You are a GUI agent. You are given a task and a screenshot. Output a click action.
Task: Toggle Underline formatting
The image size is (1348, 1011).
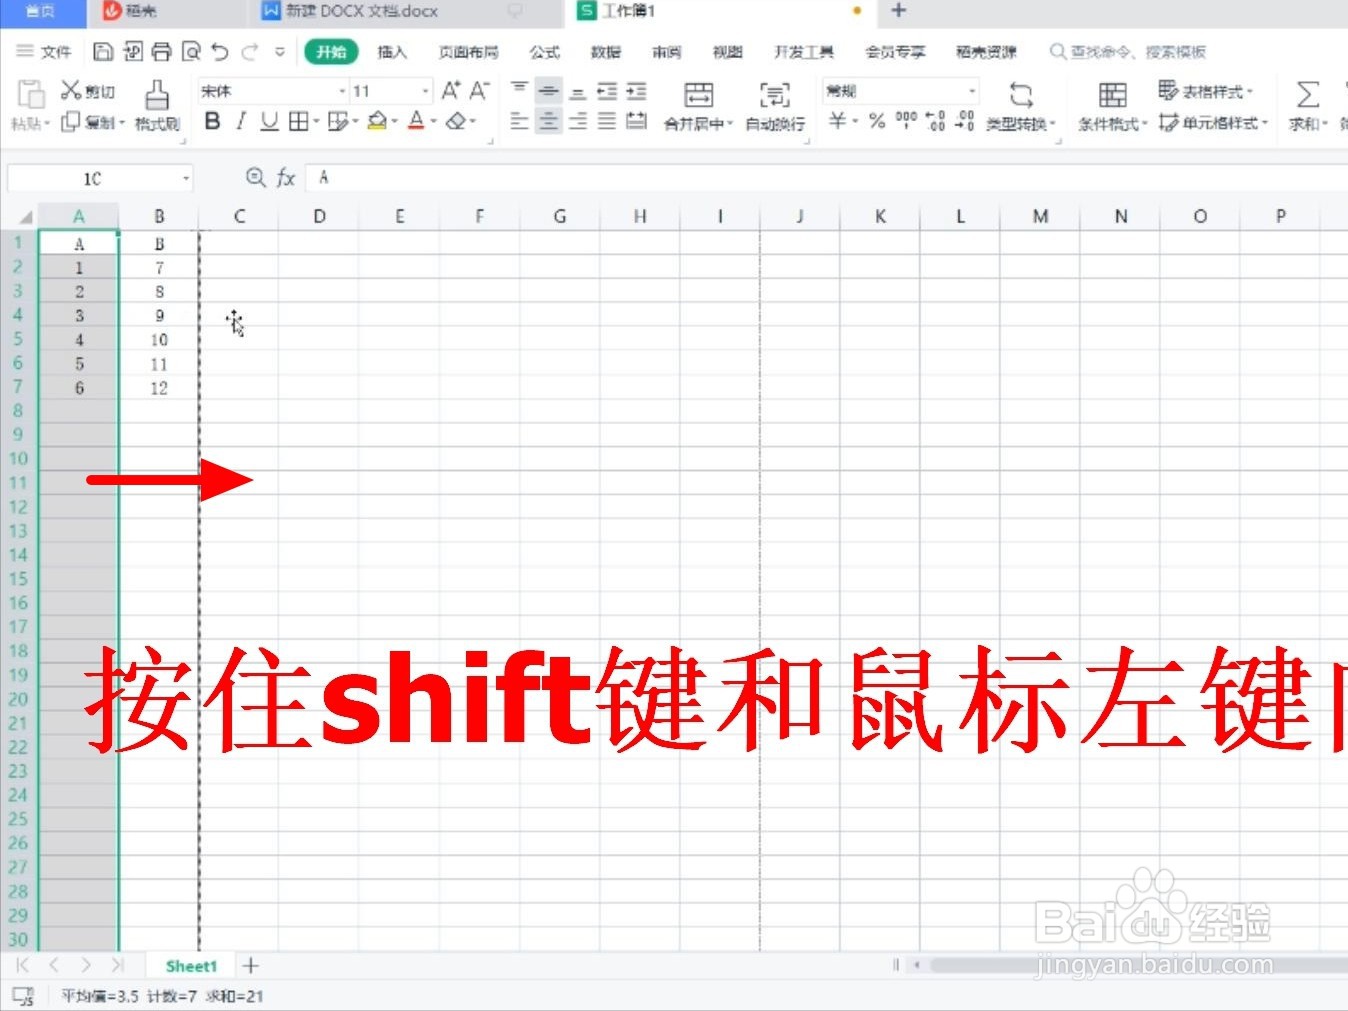pyautogui.click(x=269, y=121)
